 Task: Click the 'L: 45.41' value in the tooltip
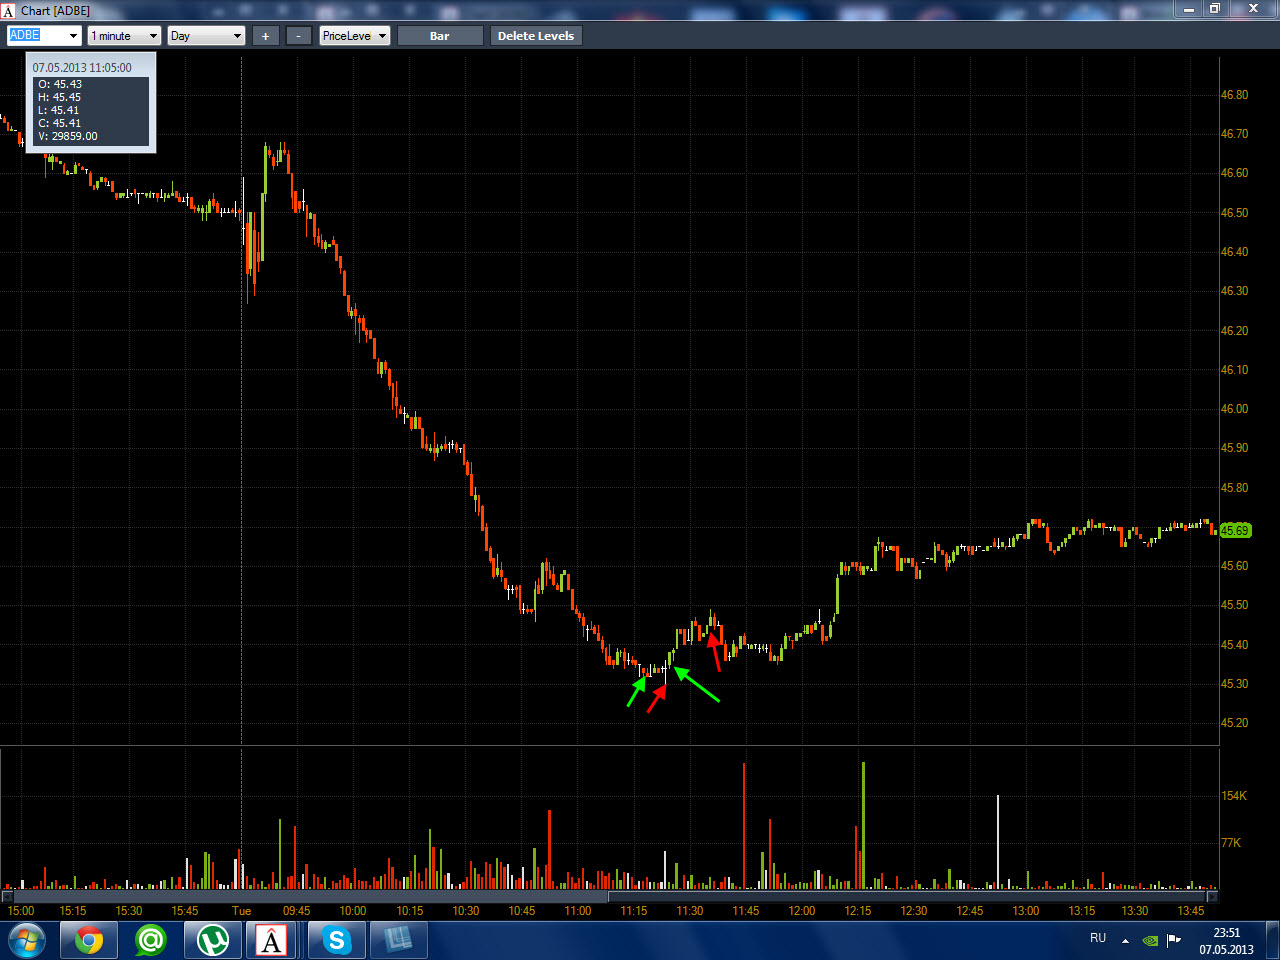[59, 111]
